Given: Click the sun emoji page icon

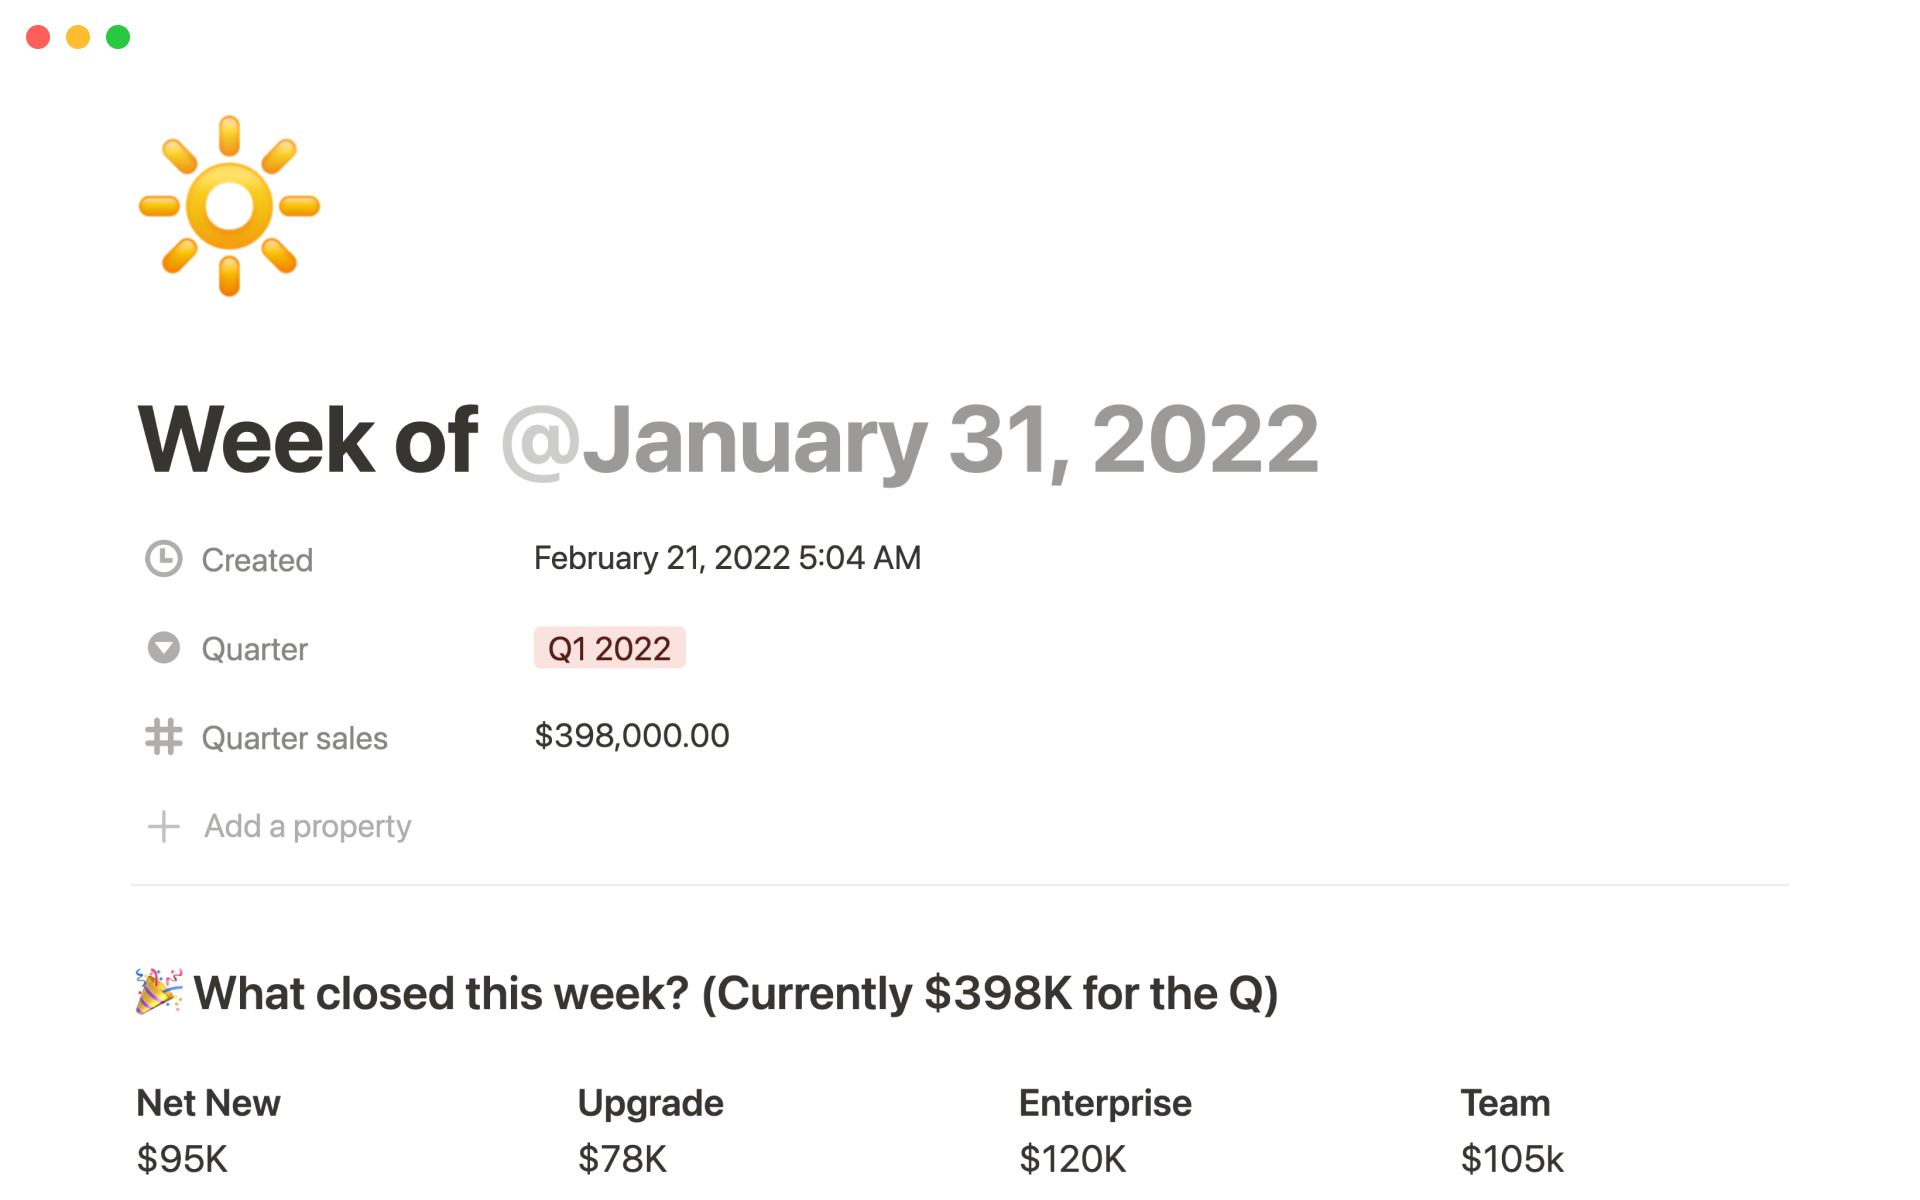Looking at the screenshot, I should click(229, 206).
